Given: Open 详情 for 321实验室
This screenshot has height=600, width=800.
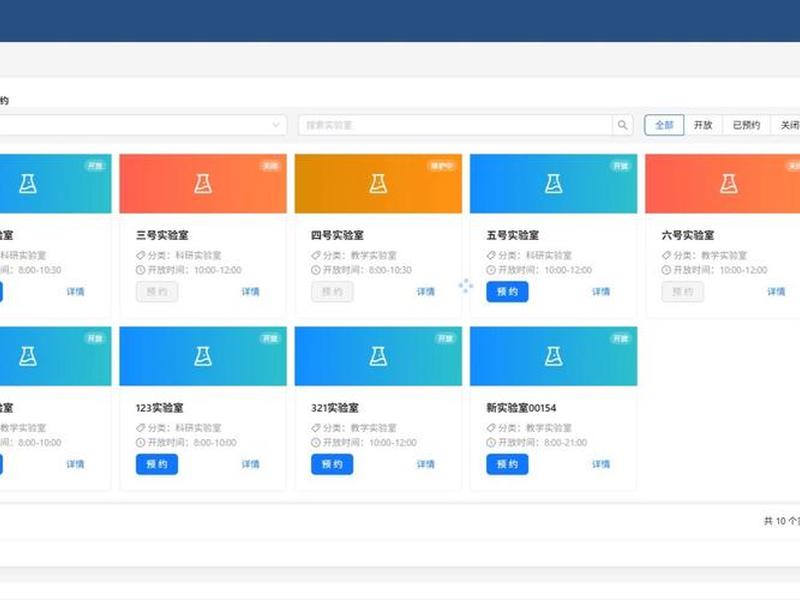Looking at the screenshot, I should pos(426,464).
